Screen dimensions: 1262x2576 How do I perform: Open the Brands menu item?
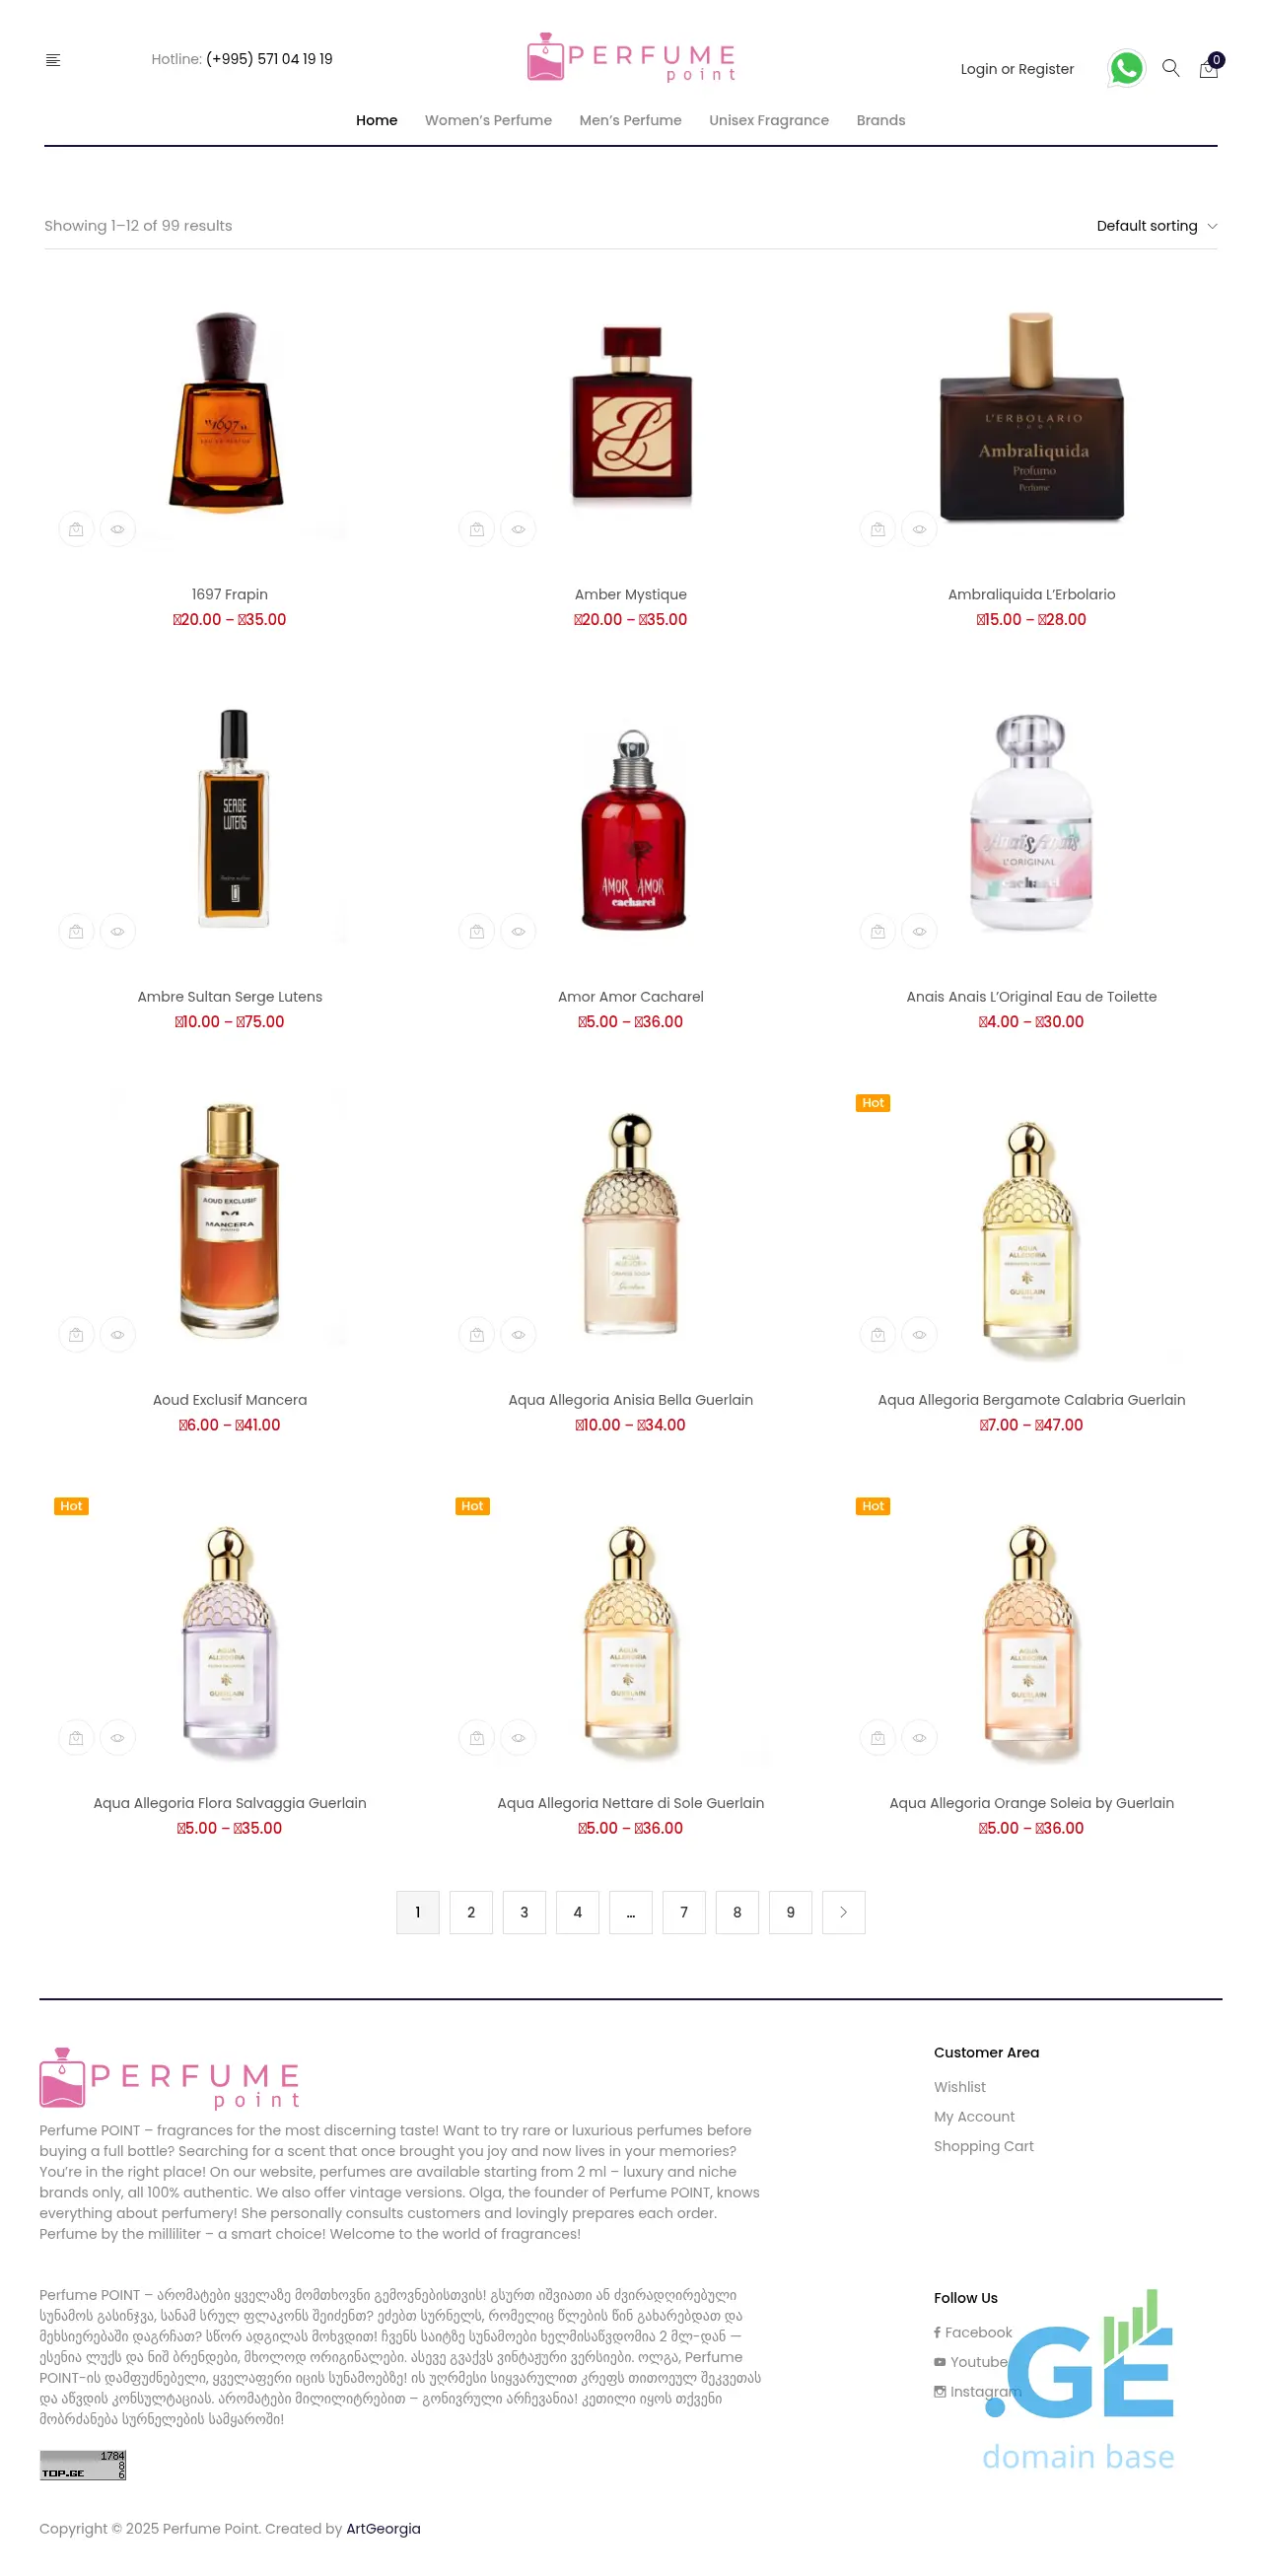tap(880, 120)
